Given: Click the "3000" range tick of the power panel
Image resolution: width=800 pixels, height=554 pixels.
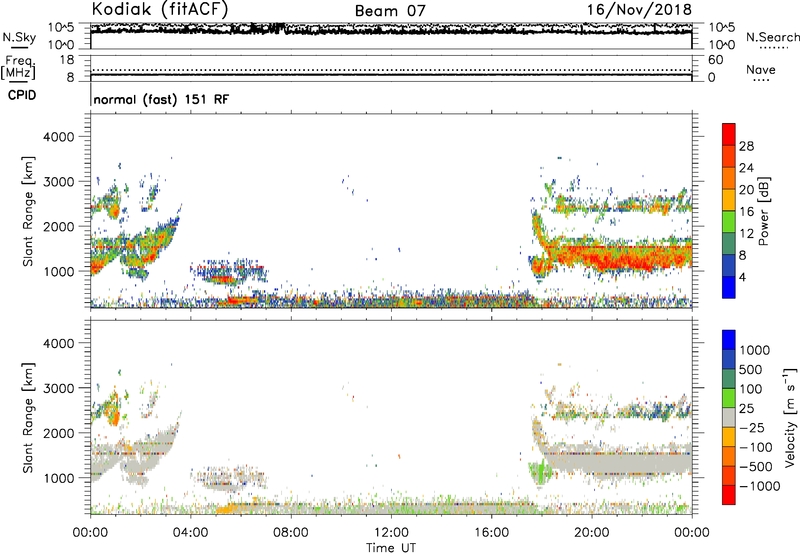Looking at the screenshot, I should click(59, 182).
